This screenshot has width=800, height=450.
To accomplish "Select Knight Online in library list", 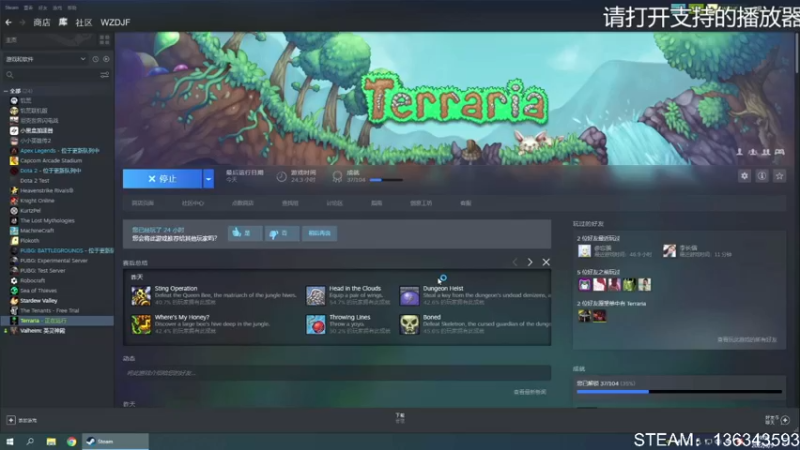I will (x=37, y=201).
